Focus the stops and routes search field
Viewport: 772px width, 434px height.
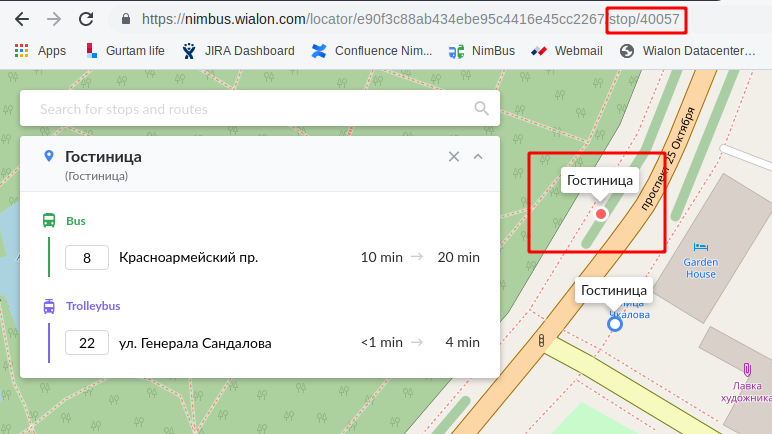tap(250, 109)
